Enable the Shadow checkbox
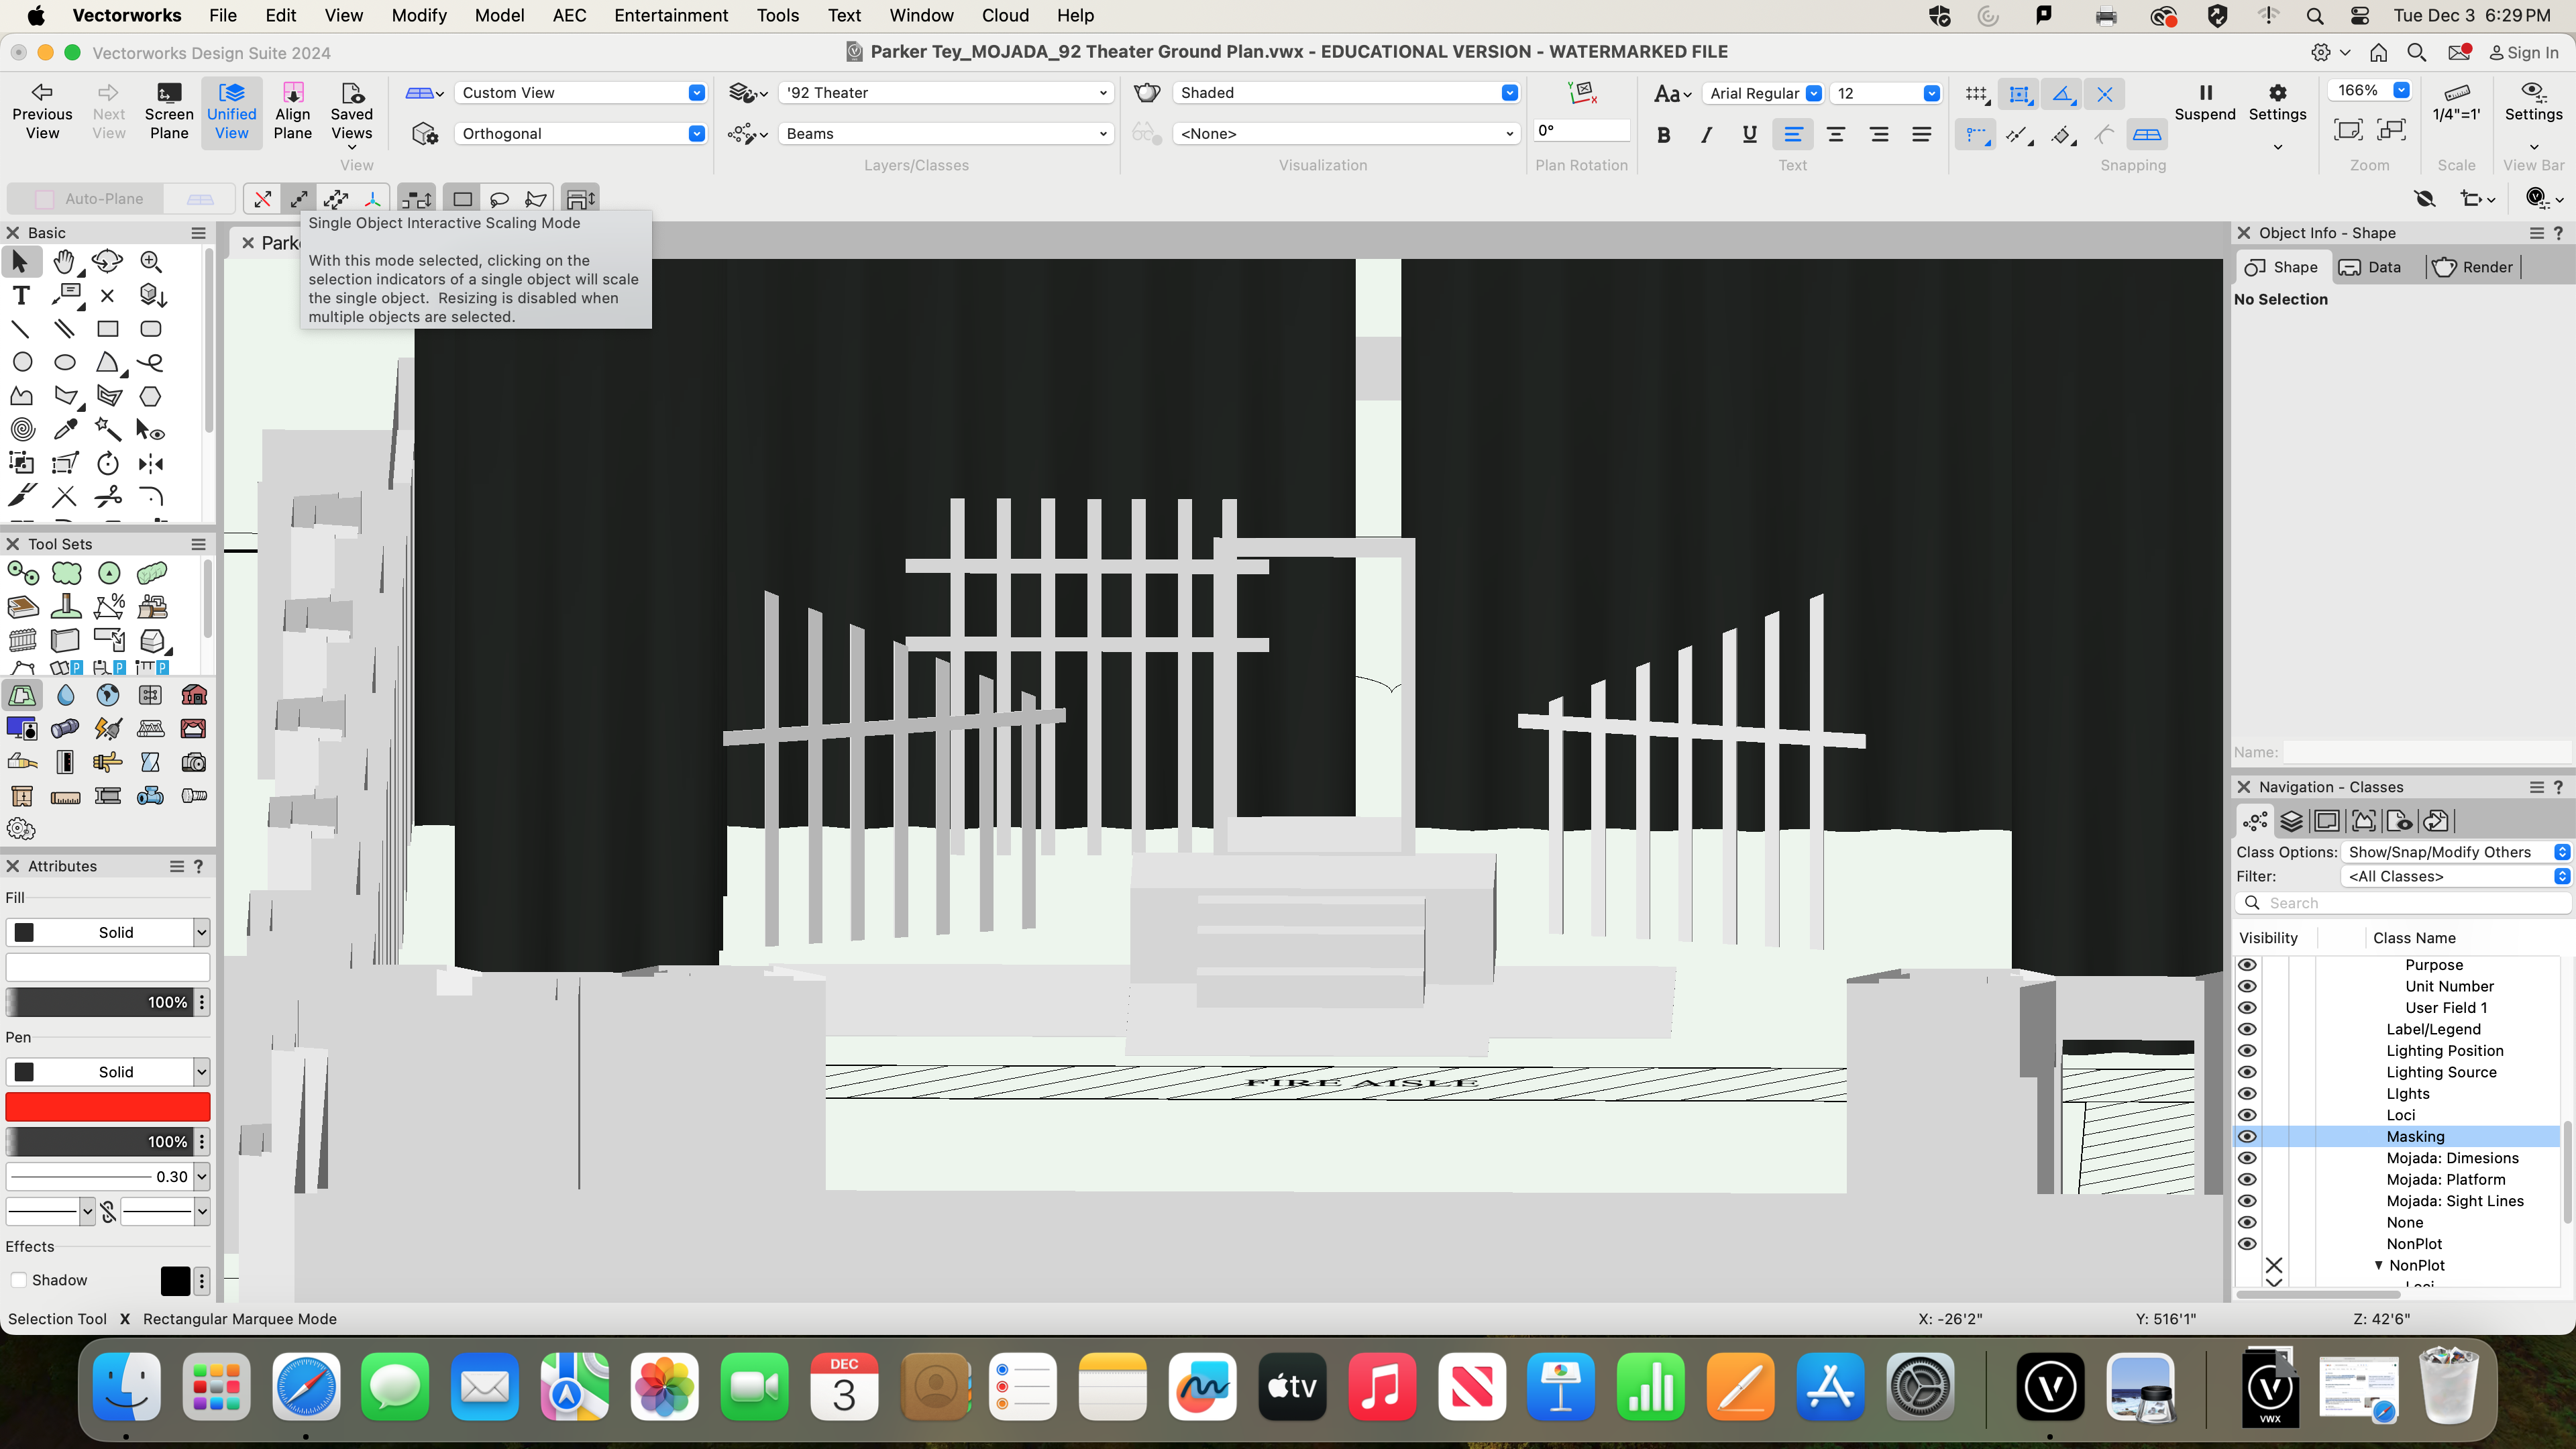This screenshot has width=2576, height=1449. pyautogui.click(x=18, y=1280)
